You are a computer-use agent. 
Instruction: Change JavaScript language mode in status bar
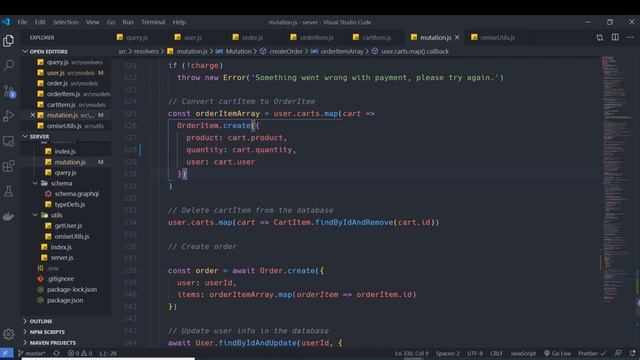[523, 353]
